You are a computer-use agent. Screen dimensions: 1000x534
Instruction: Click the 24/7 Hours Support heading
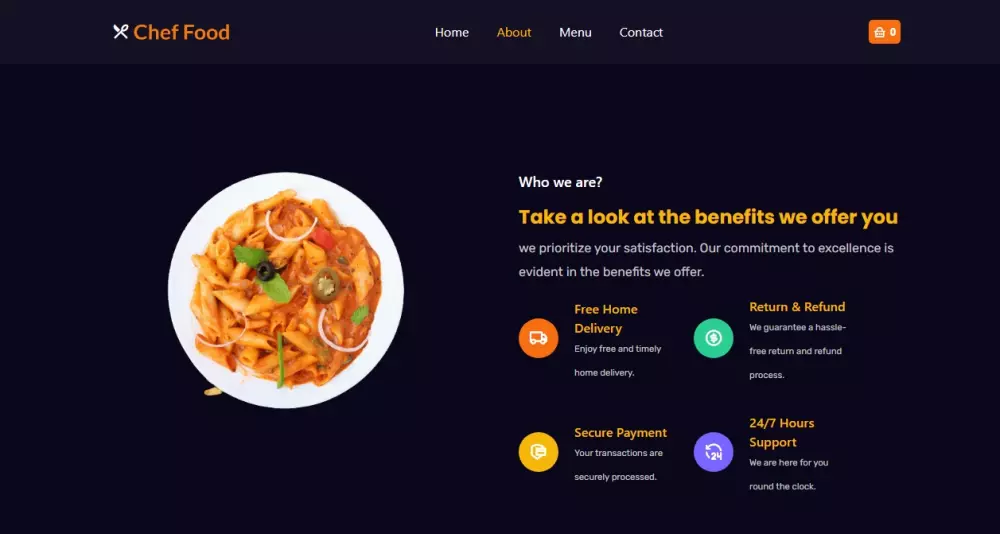782,433
